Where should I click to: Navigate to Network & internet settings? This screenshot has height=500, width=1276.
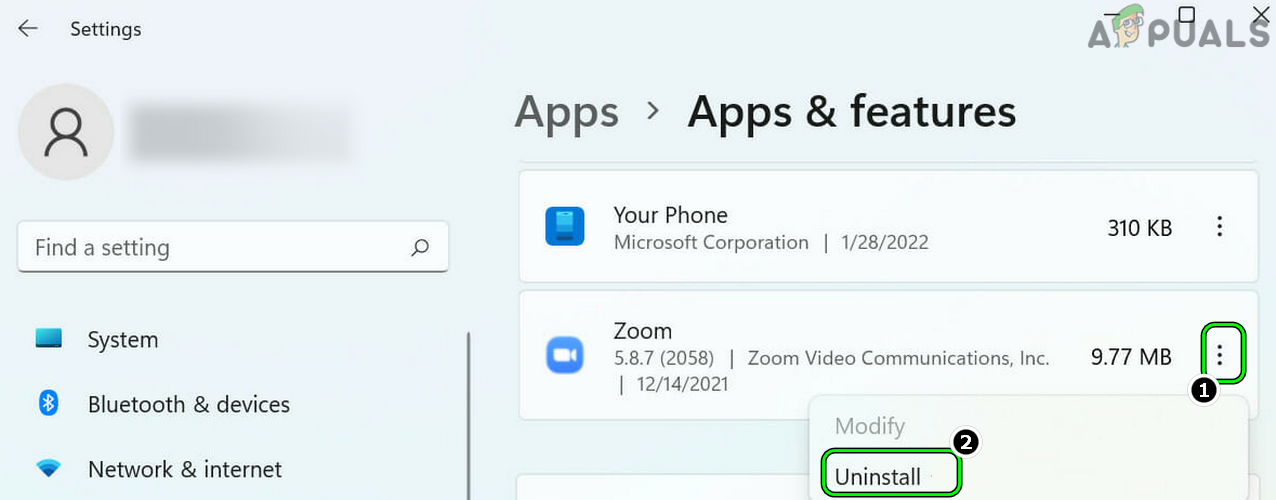(x=184, y=469)
